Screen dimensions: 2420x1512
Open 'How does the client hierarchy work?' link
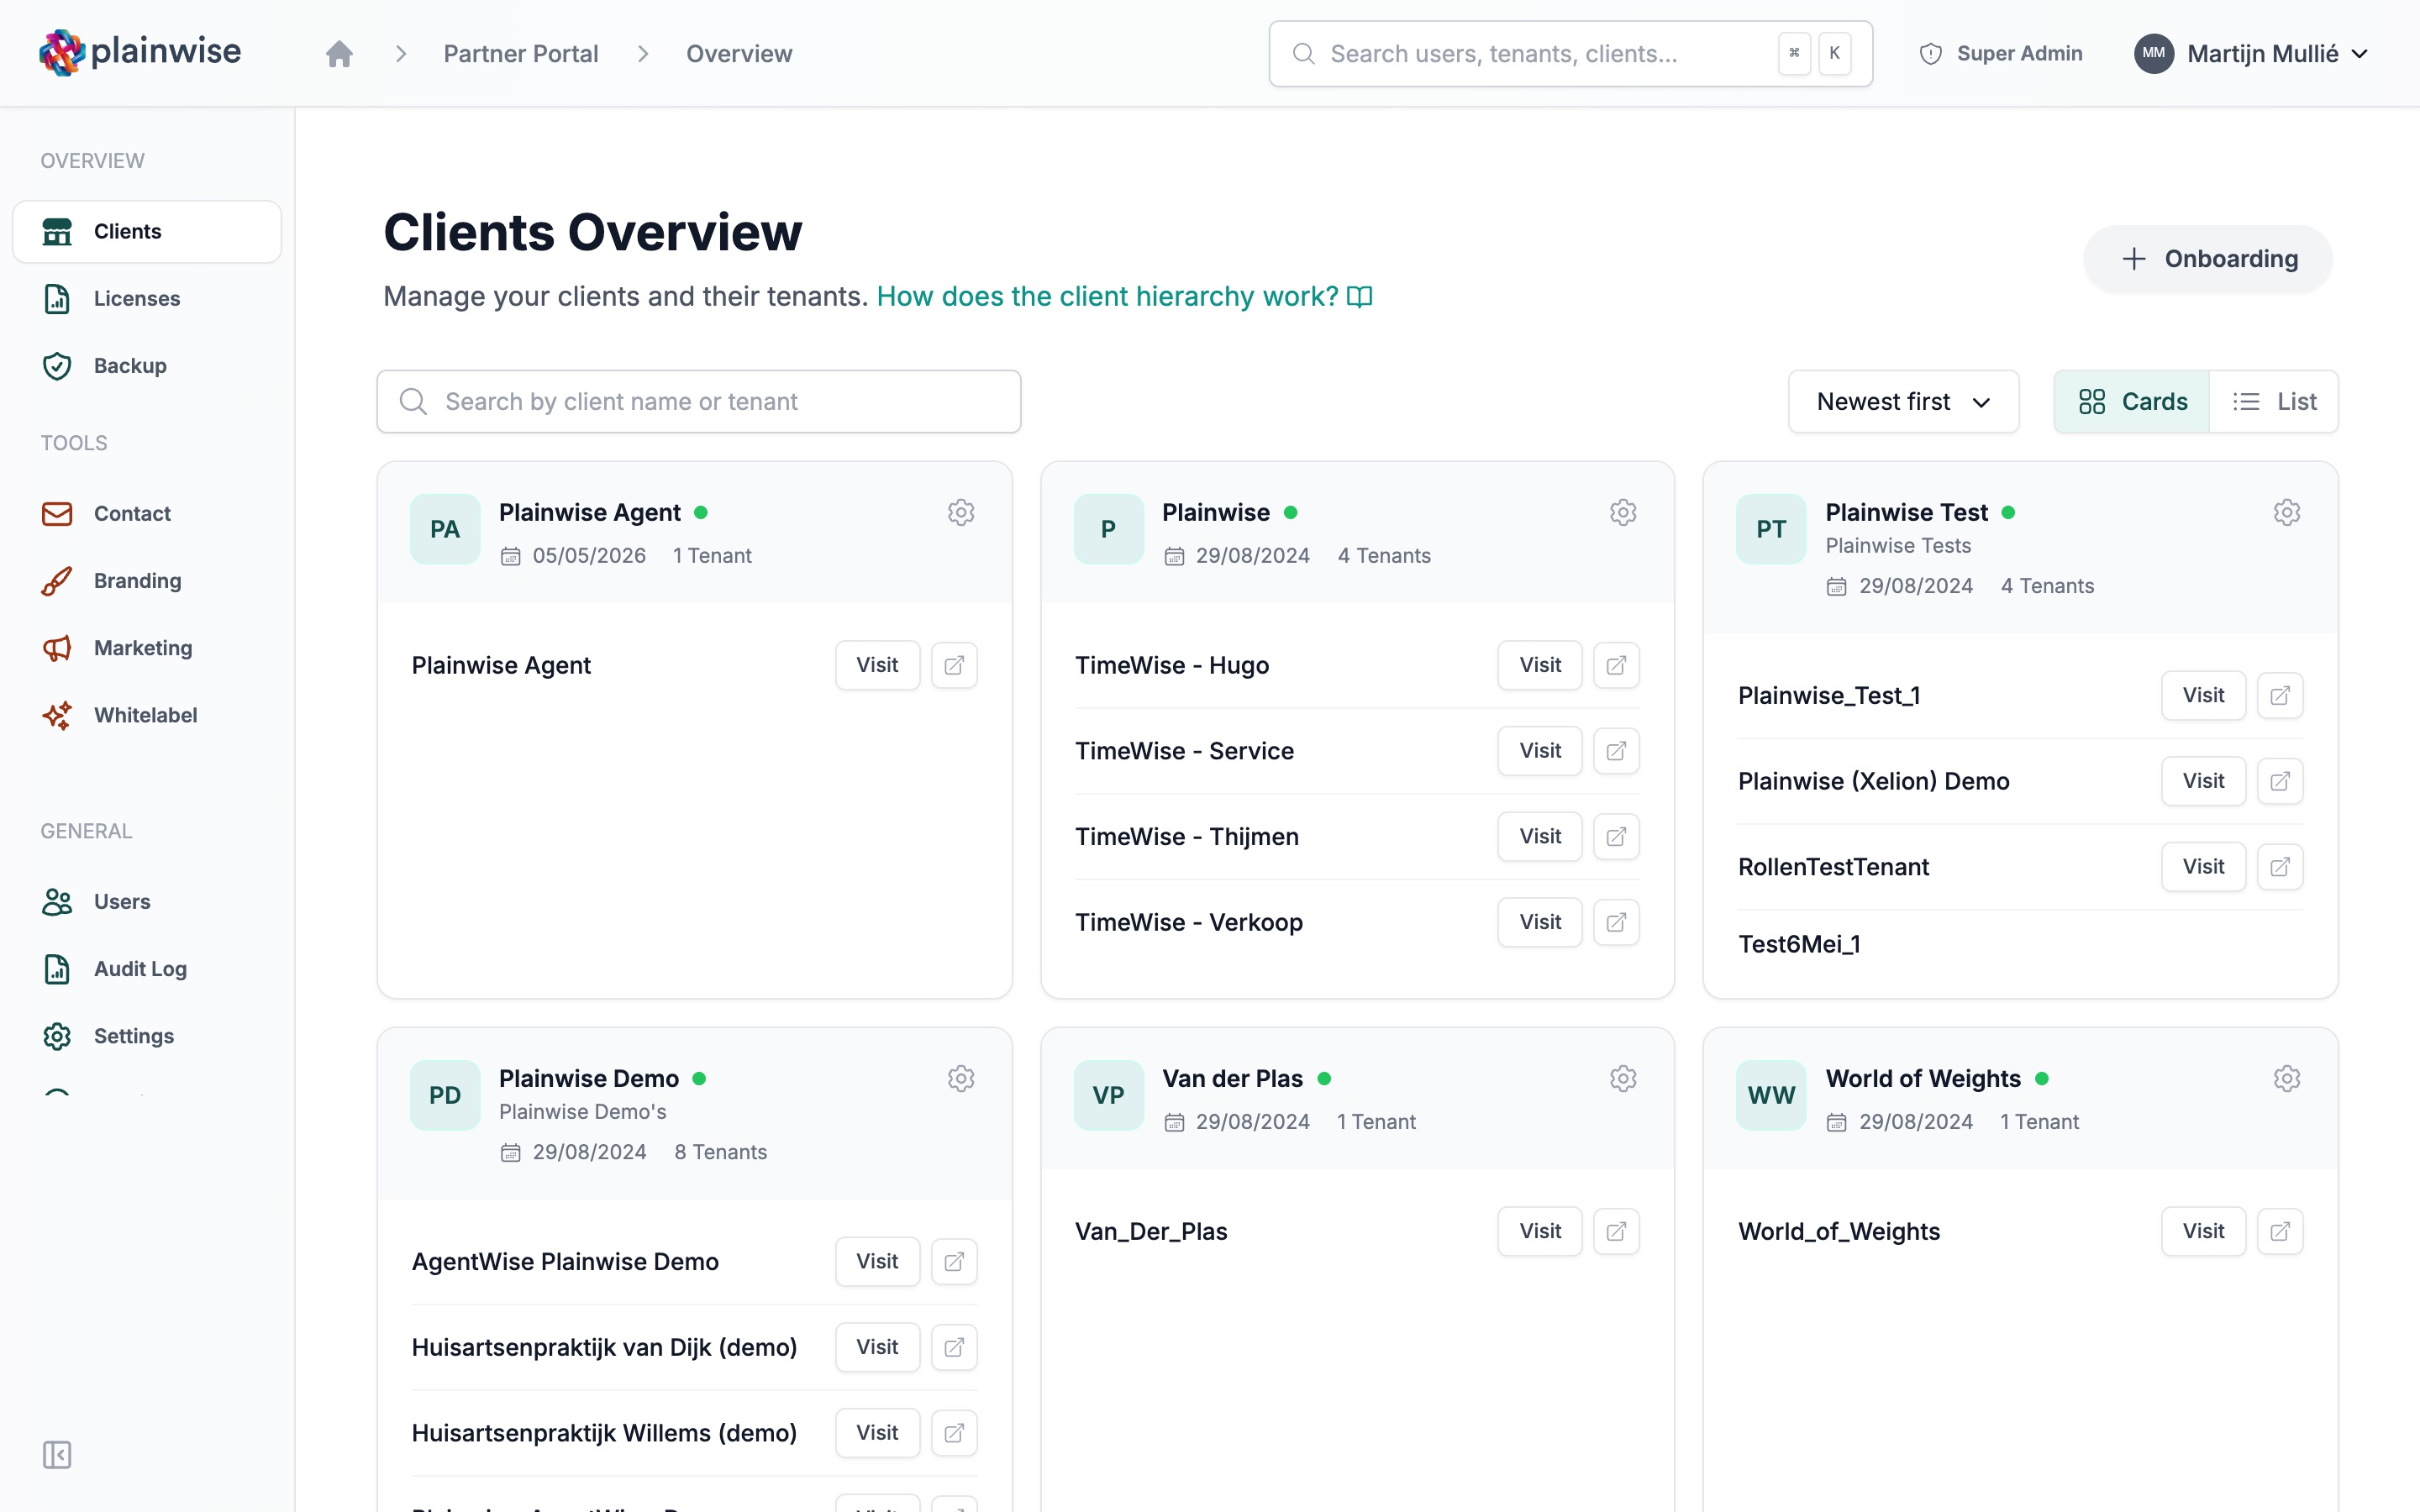click(x=1124, y=296)
